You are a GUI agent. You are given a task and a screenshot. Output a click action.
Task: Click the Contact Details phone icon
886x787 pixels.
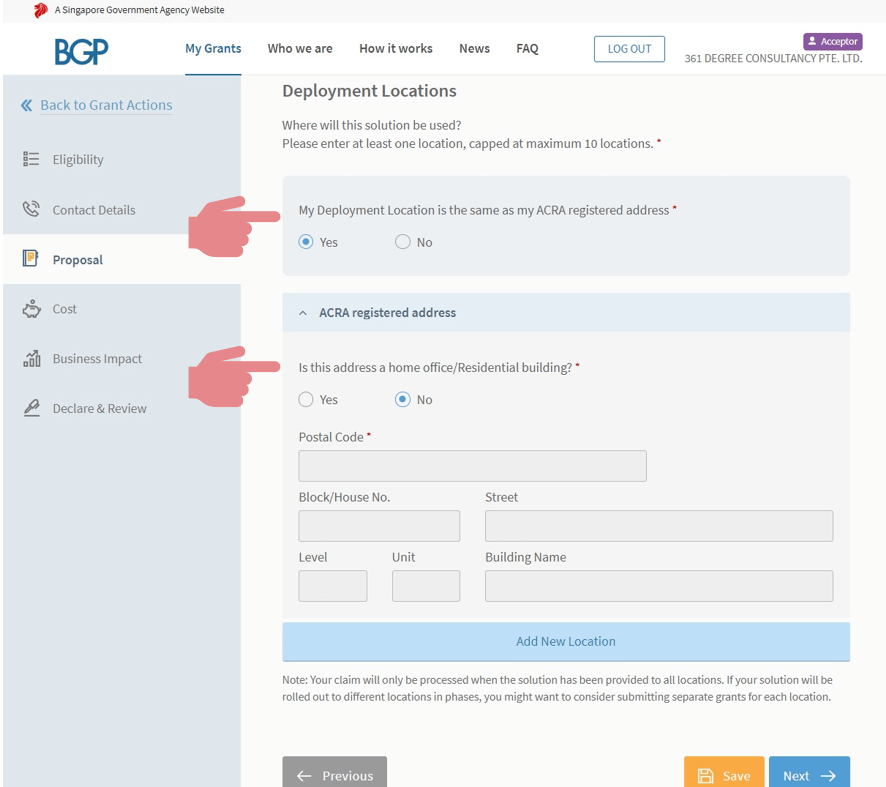click(x=31, y=210)
